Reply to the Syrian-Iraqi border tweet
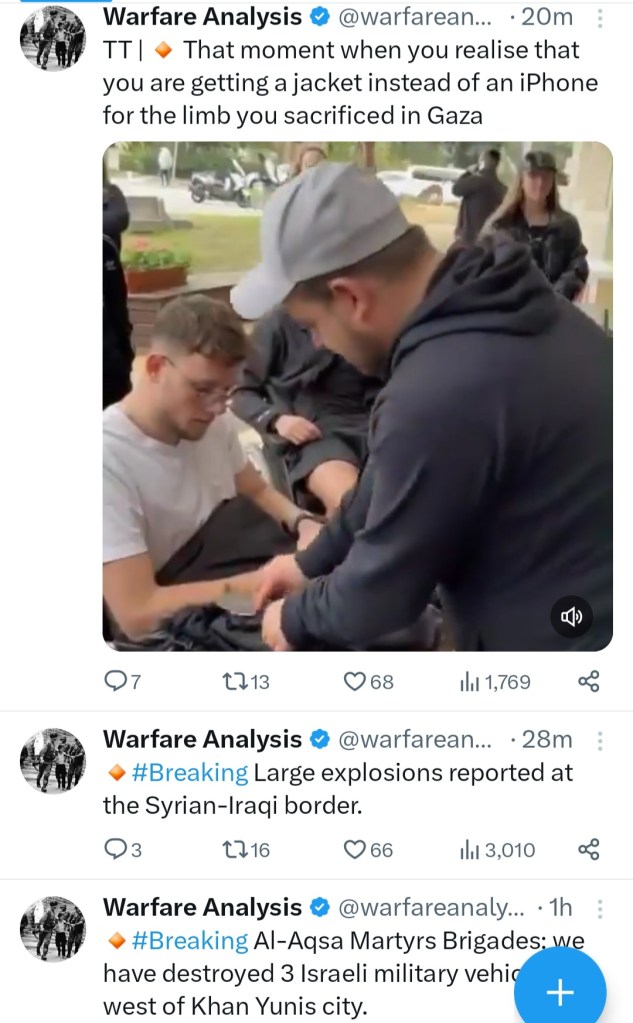The height and width of the screenshot is (1023, 633). pyautogui.click(x=116, y=850)
